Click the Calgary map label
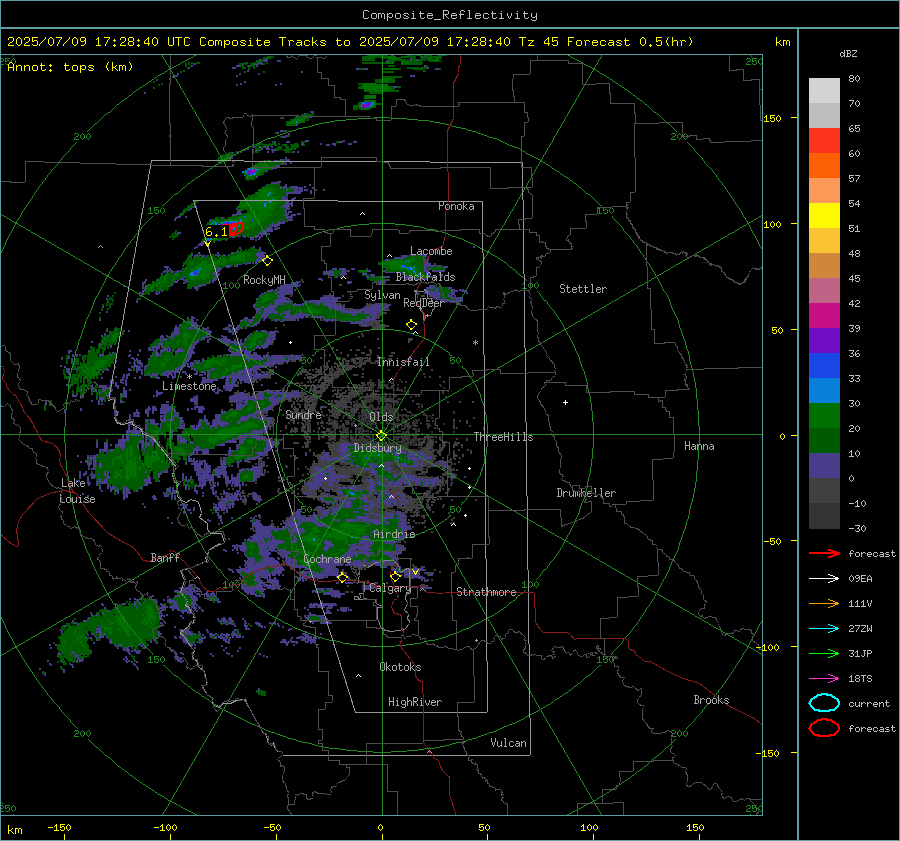The height and width of the screenshot is (841, 900). pos(390,588)
